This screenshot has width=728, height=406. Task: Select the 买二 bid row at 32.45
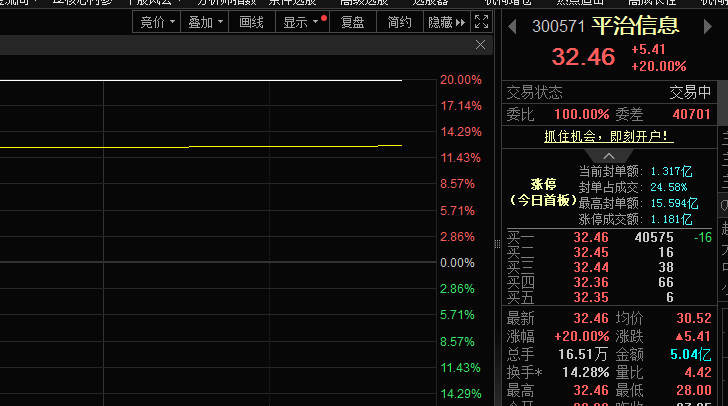point(609,252)
